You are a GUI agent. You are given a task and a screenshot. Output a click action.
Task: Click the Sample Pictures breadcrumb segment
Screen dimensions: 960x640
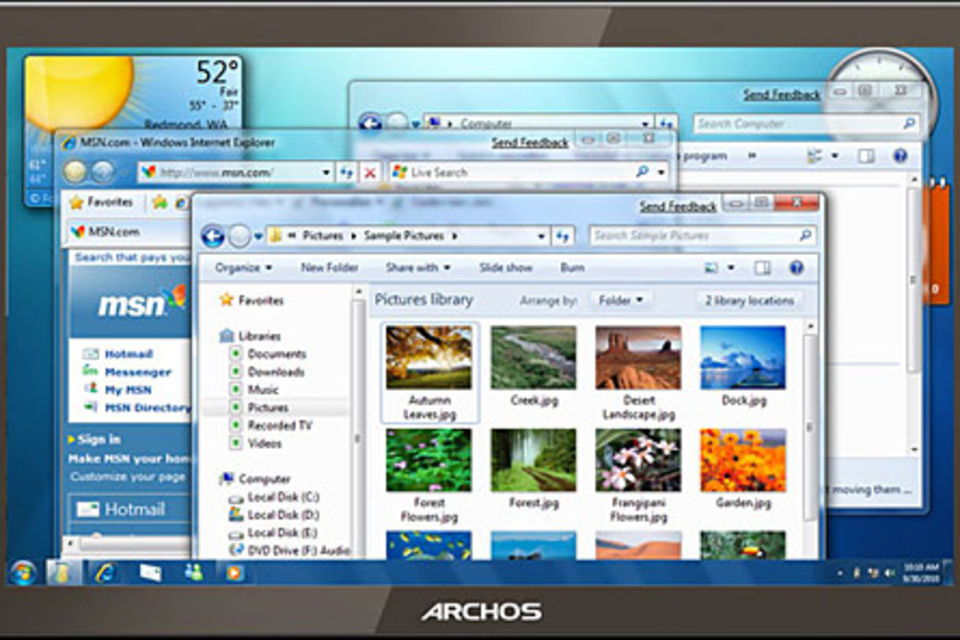point(403,236)
